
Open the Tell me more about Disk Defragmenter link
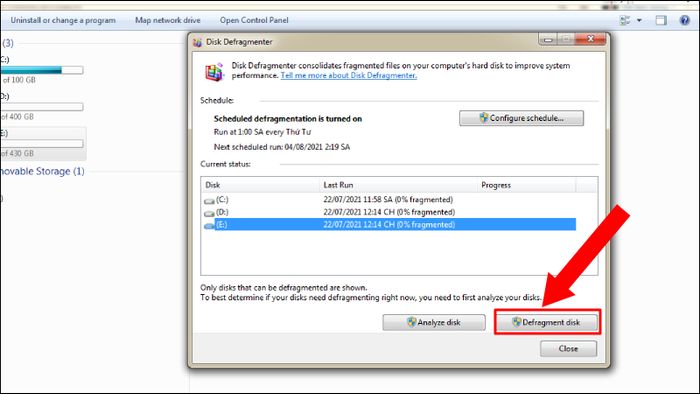[x=349, y=75]
